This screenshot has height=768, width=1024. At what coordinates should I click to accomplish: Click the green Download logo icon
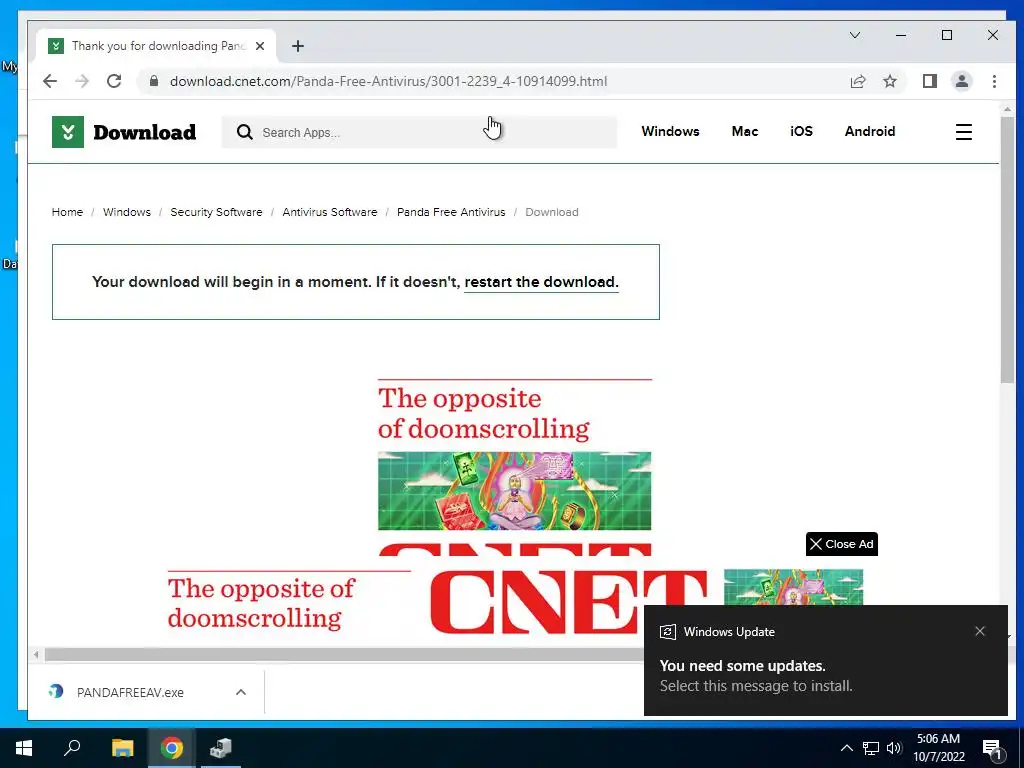pyautogui.click(x=68, y=132)
